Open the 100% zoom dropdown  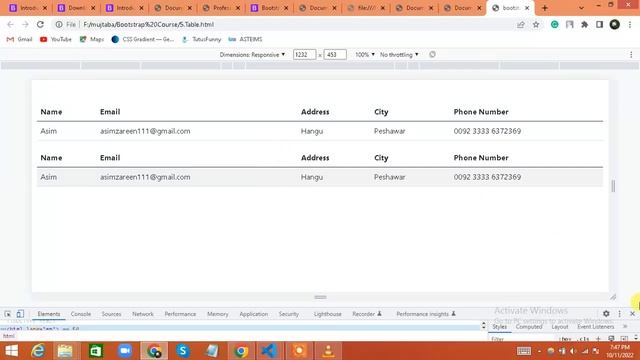(364, 54)
